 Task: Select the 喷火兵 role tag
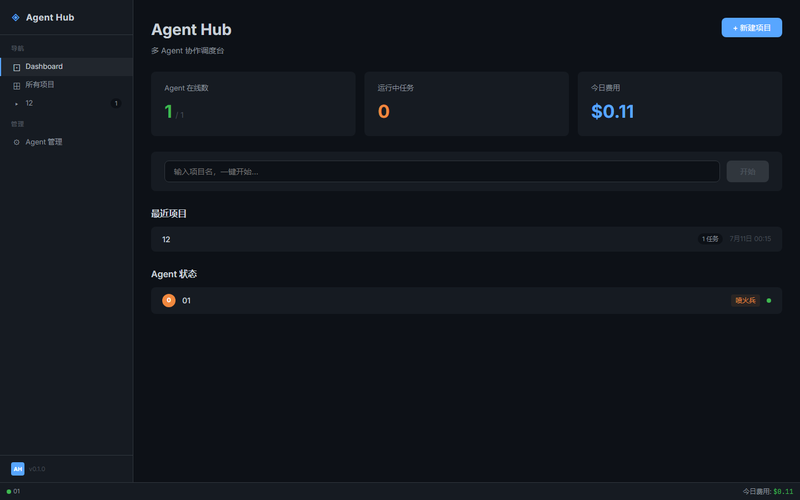click(745, 301)
